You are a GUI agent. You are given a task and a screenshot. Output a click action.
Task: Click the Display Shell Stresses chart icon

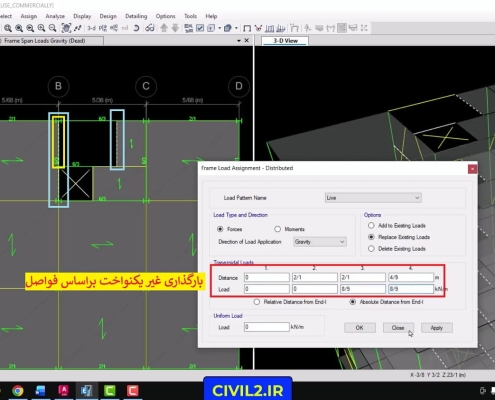[281, 28]
